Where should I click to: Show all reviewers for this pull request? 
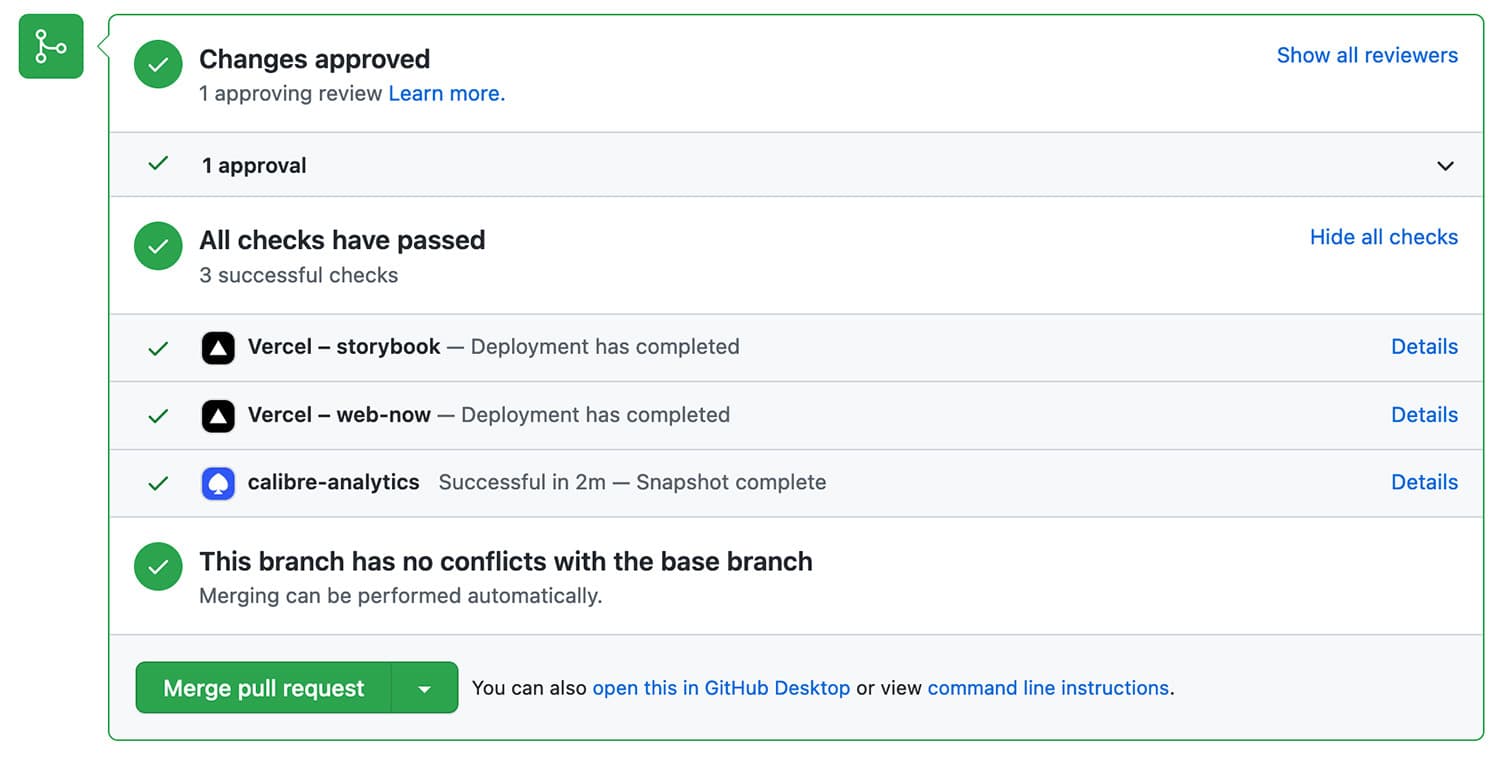(x=1367, y=55)
